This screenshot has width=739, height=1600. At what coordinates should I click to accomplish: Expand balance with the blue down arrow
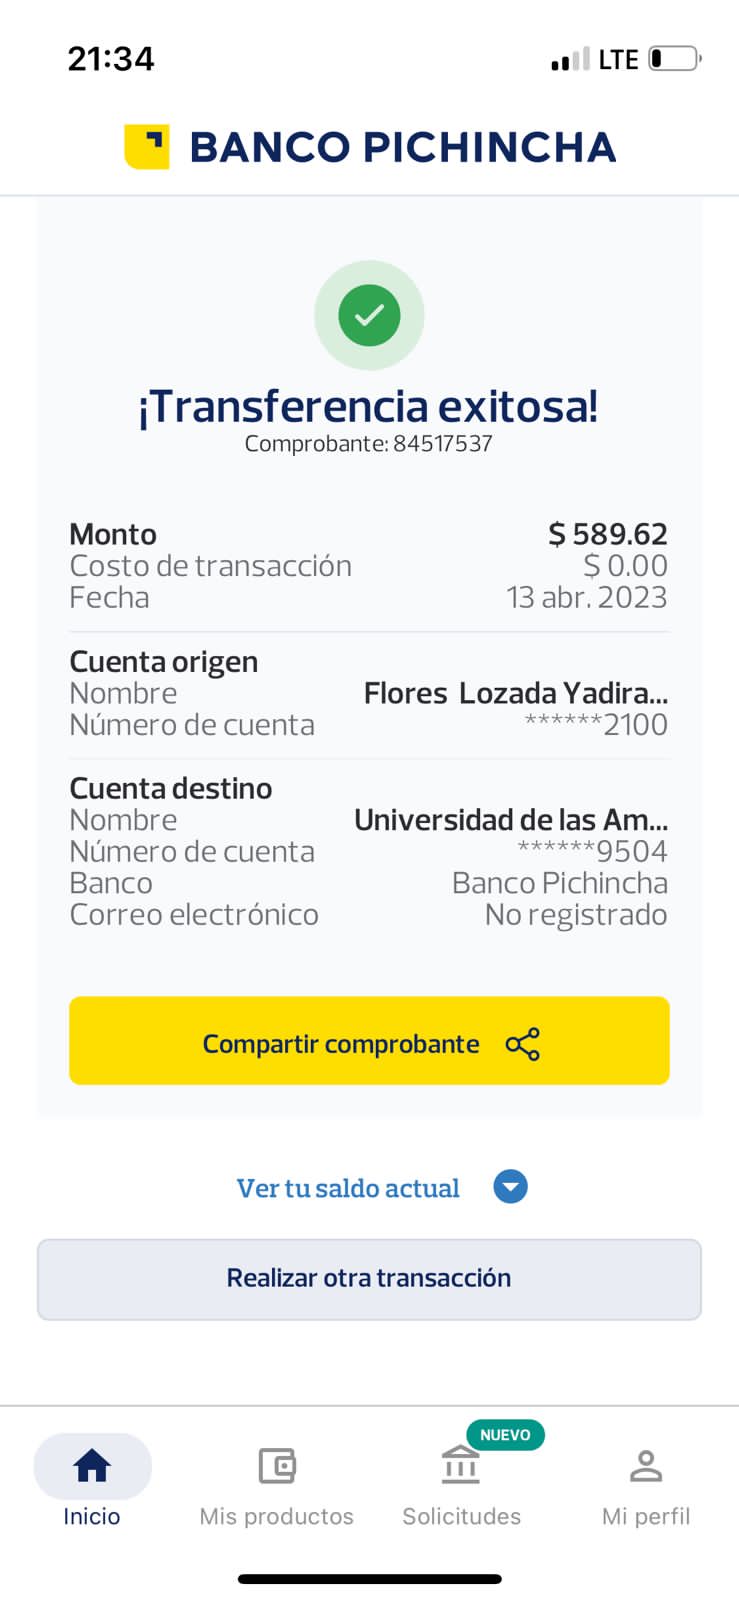(x=510, y=1187)
